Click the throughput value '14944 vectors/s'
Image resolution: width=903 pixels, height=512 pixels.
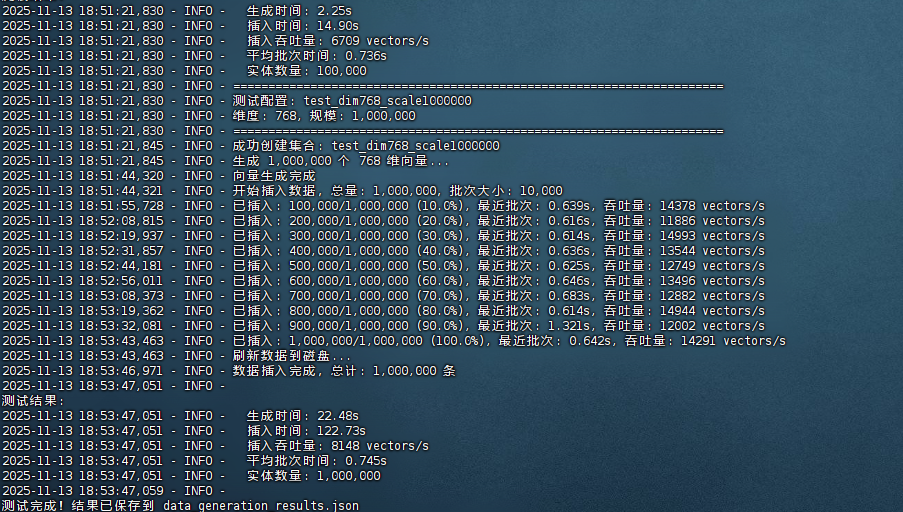(712, 310)
